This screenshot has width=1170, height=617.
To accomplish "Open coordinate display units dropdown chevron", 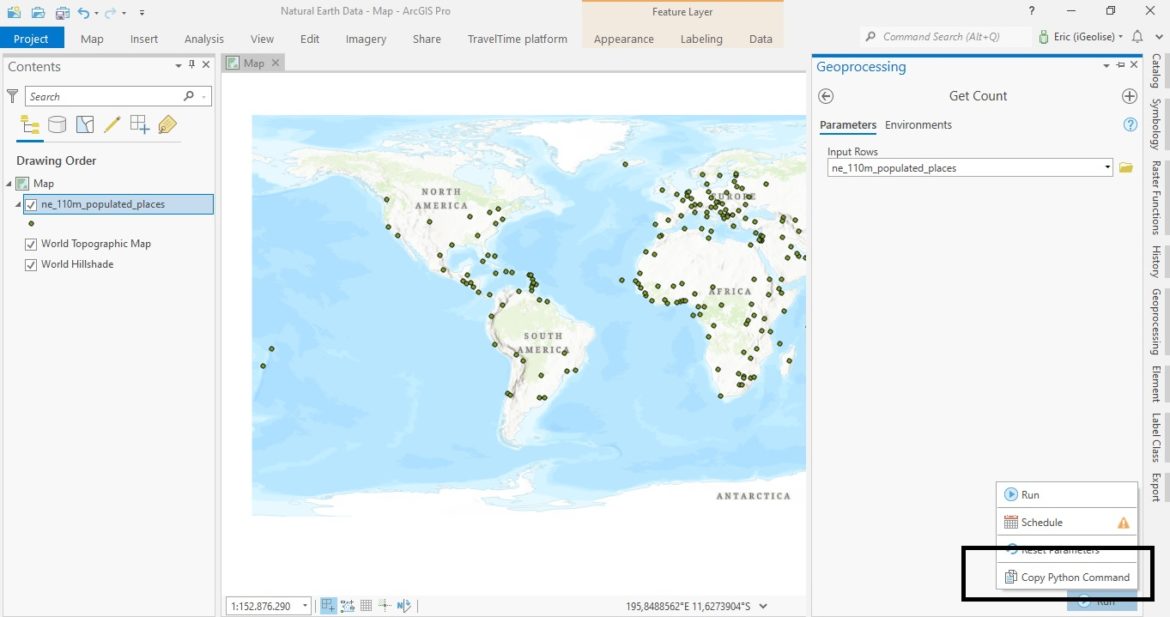I will pyautogui.click(x=763, y=607).
